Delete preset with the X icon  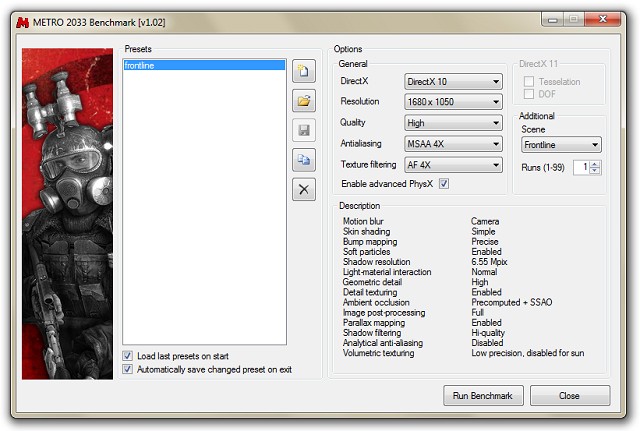[304, 189]
